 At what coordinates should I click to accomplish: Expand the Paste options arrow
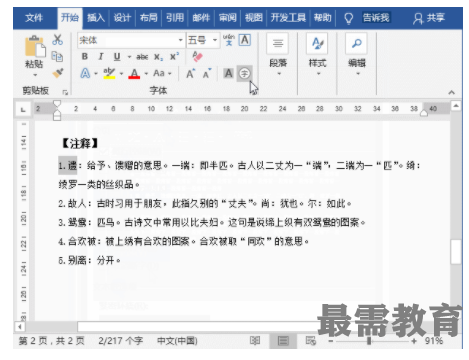[x=35, y=75]
